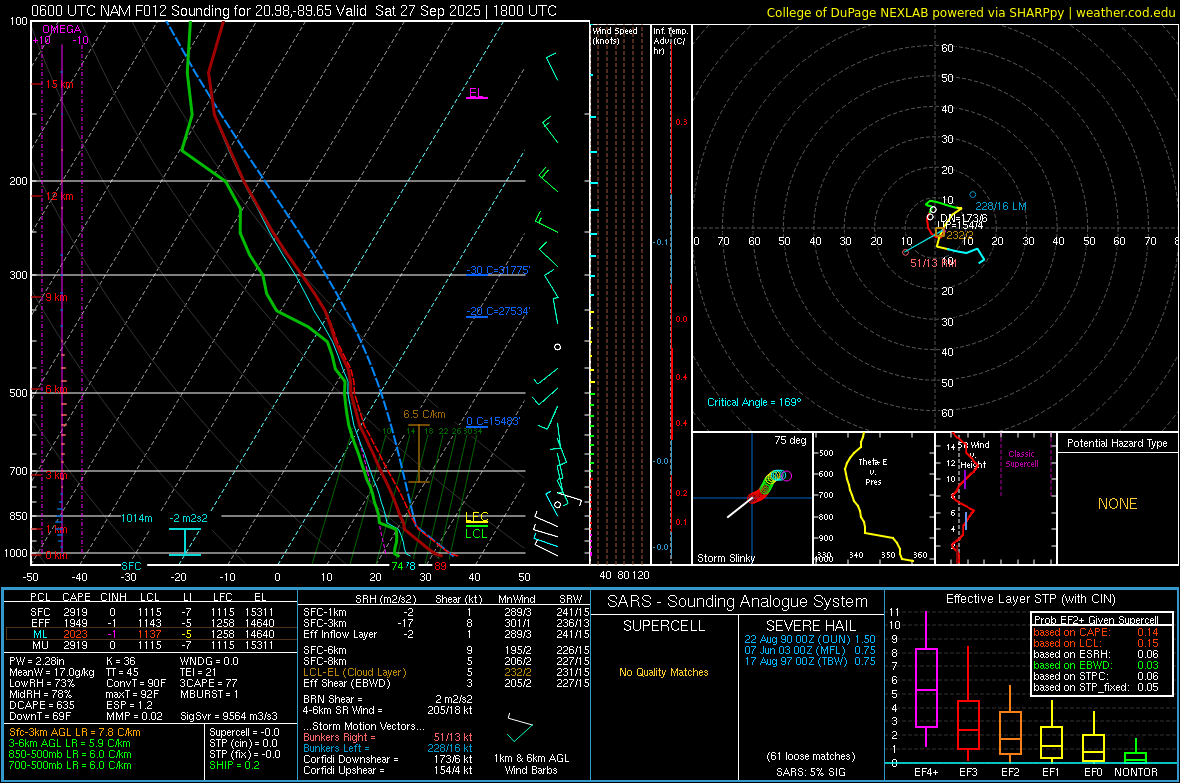1180x783 pixels.
Task: Click the surface temperature value 89
Action: pyautogui.click(x=440, y=566)
